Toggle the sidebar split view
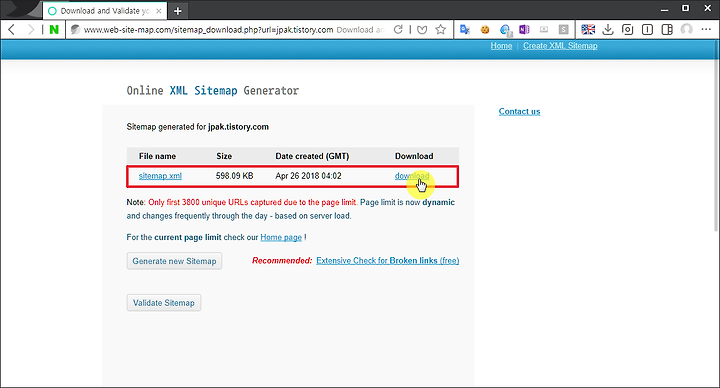 pos(667,30)
